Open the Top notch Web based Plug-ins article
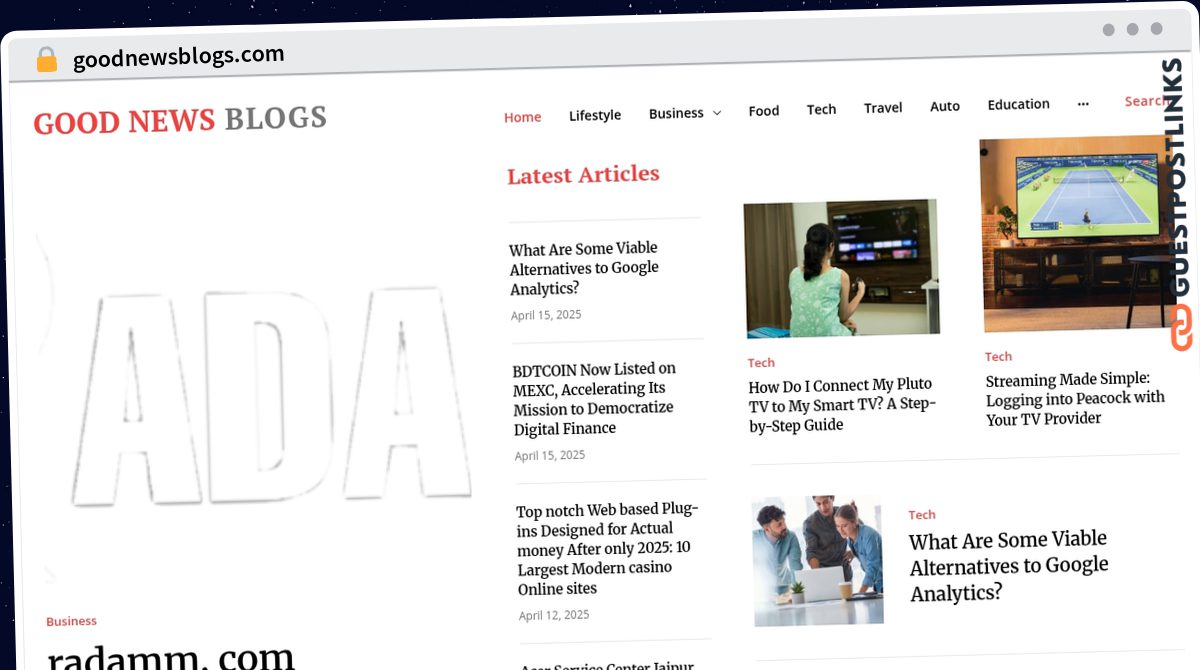This screenshot has width=1200, height=670. coord(607,549)
